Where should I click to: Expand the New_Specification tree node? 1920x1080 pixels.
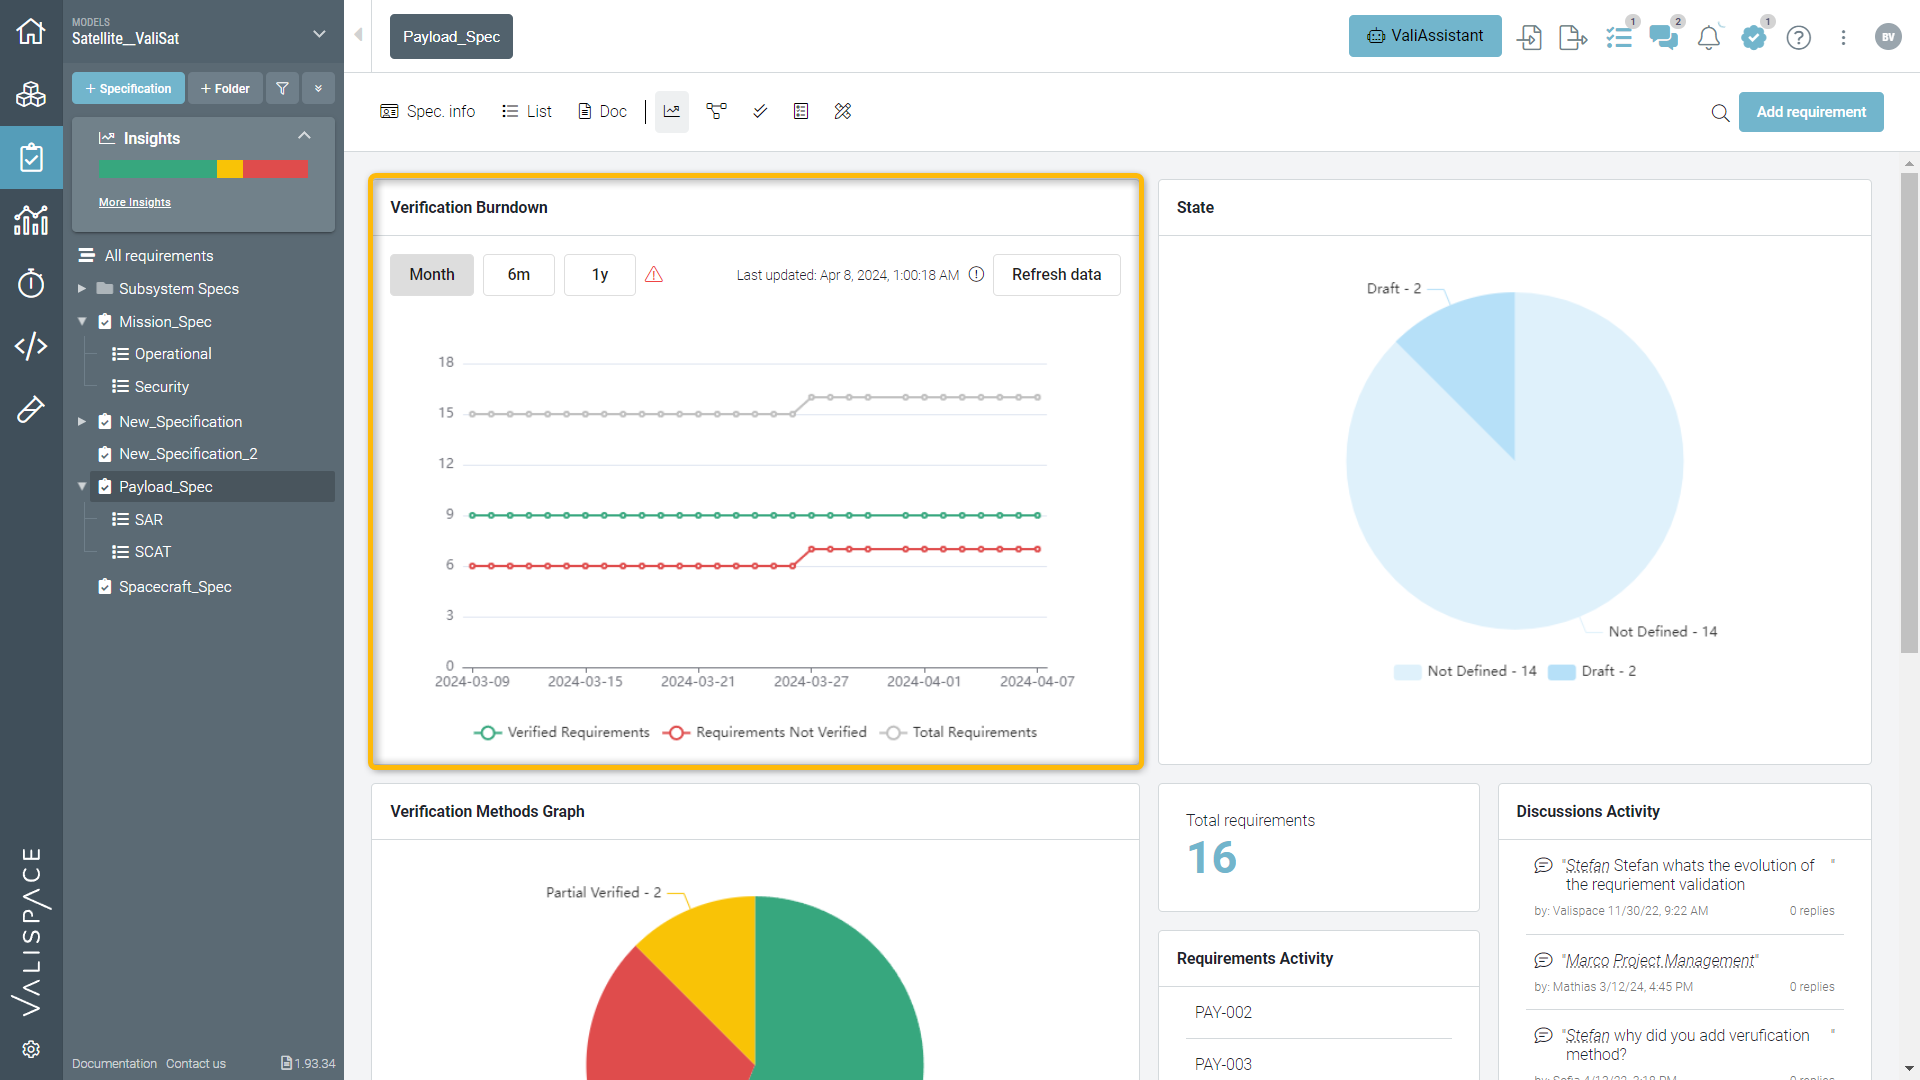coord(82,422)
